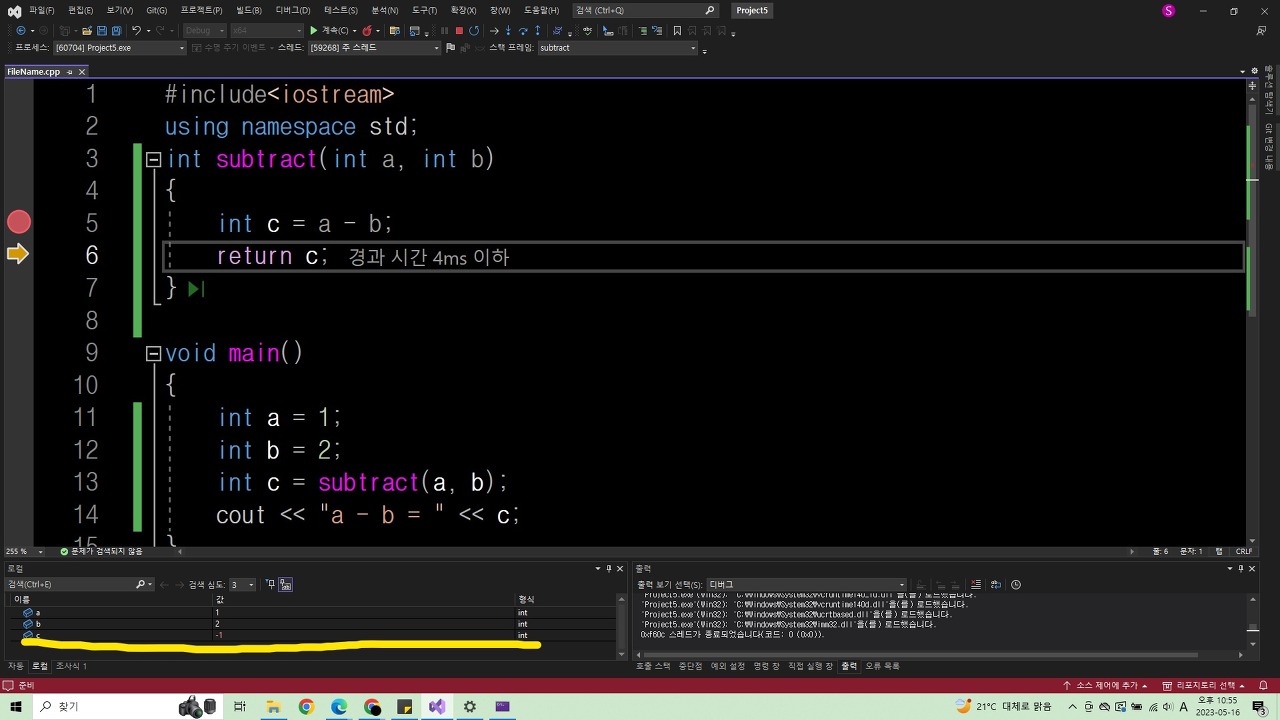Image resolution: width=1280 pixels, height=720 pixels.
Task: Click the search magnifier in the Locals panel
Action: [141, 584]
